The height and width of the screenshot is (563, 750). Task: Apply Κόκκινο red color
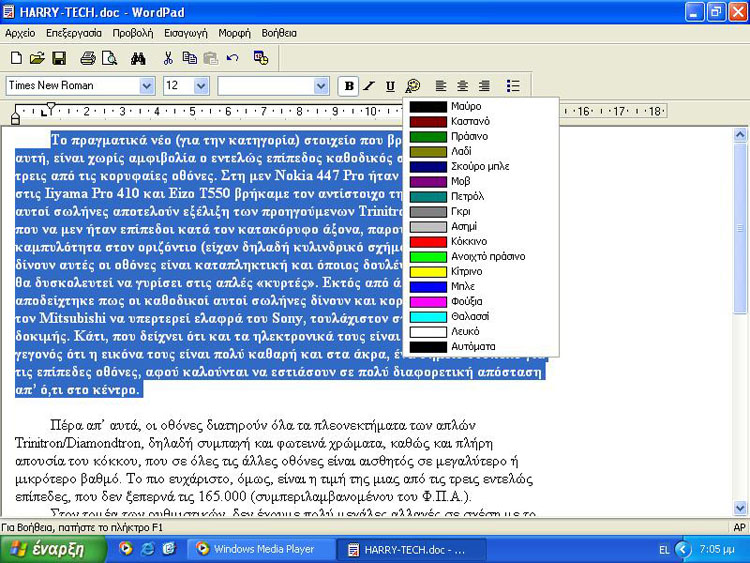coord(481,241)
